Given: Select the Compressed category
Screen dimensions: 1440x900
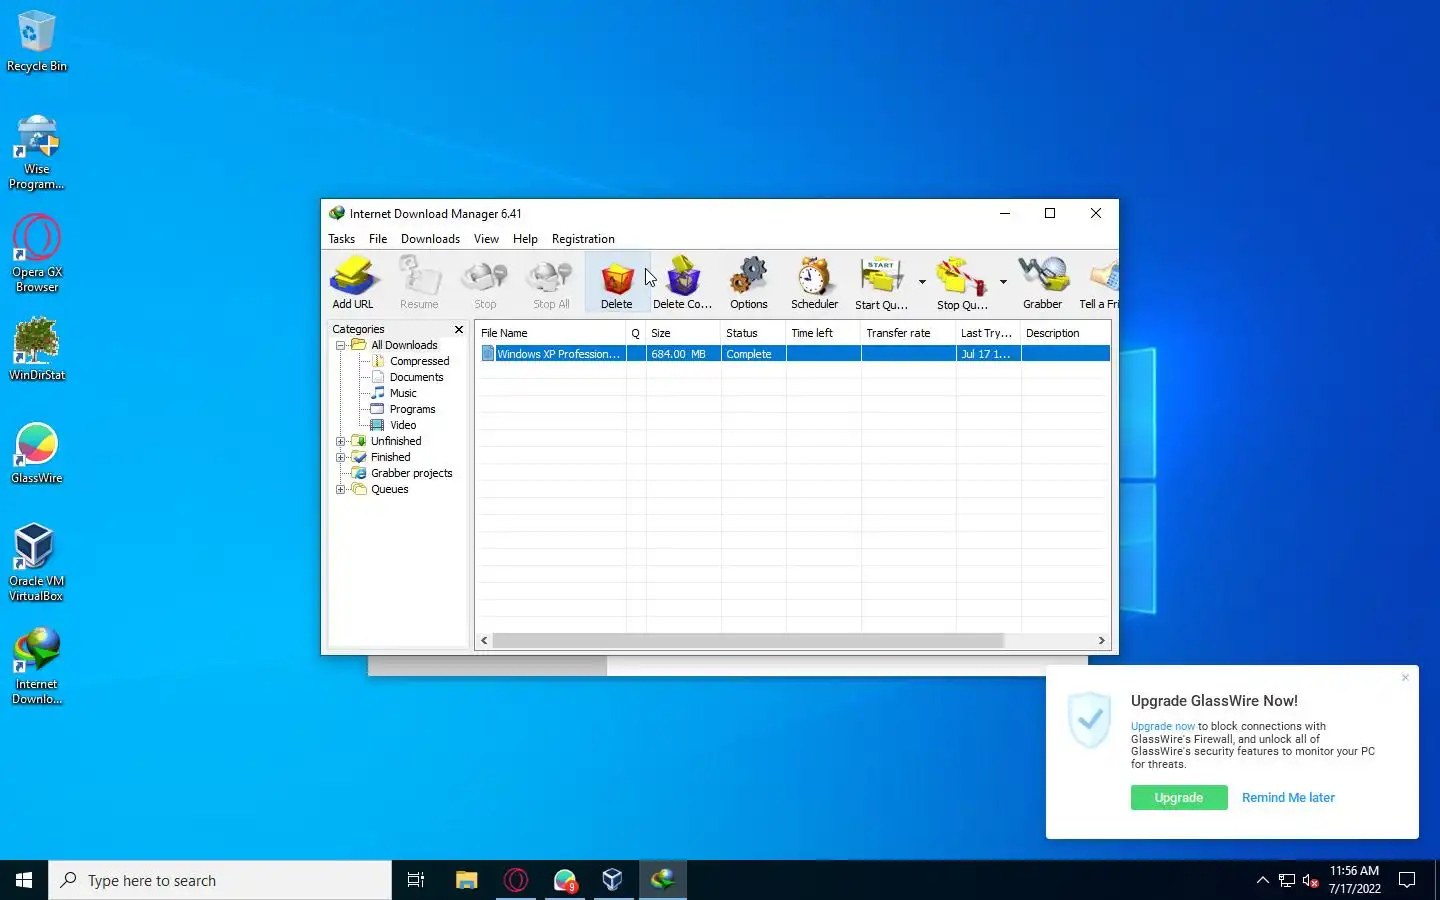Looking at the screenshot, I should click(x=419, y=361).
